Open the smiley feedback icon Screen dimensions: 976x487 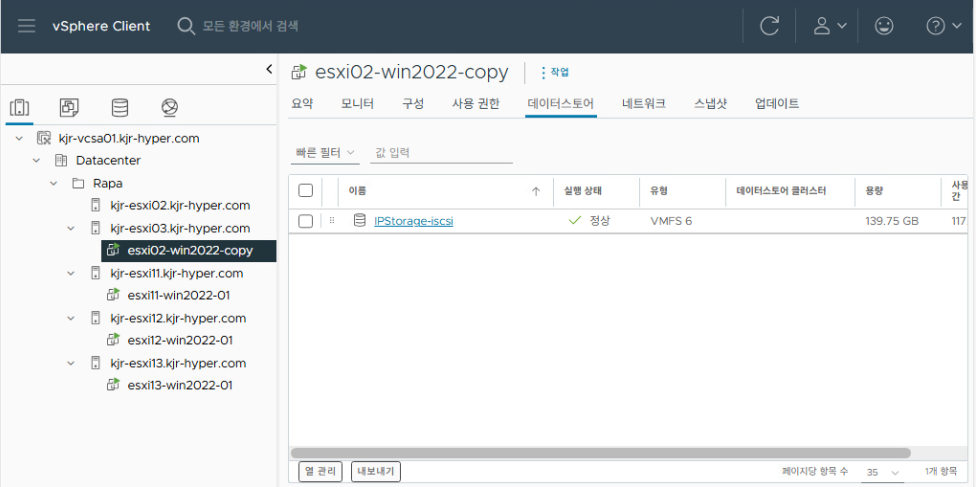tap(884, 26)
